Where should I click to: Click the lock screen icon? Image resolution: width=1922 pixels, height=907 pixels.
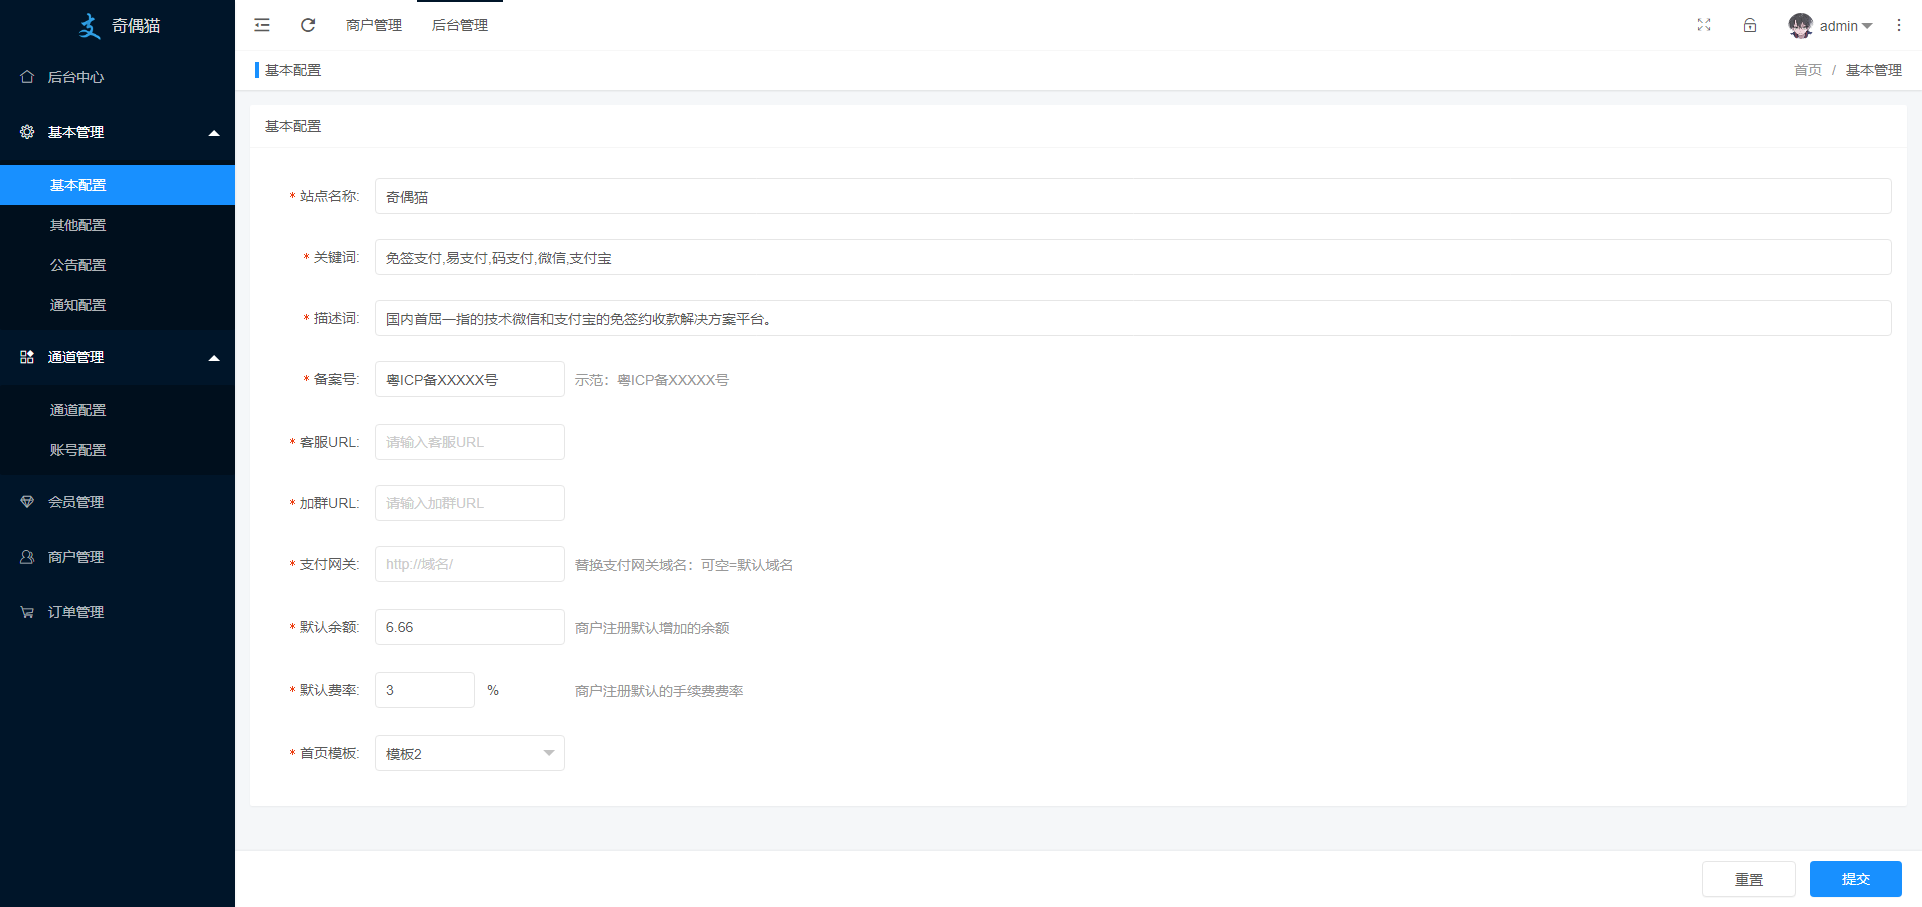[1750, 25]
